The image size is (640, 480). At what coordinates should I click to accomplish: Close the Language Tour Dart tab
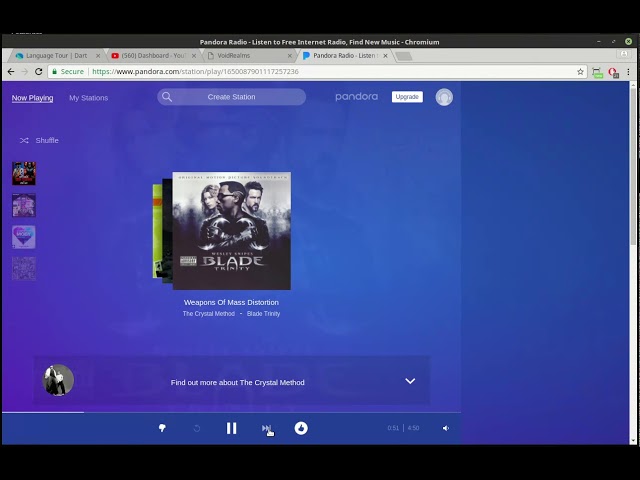(x=98, y=56)
